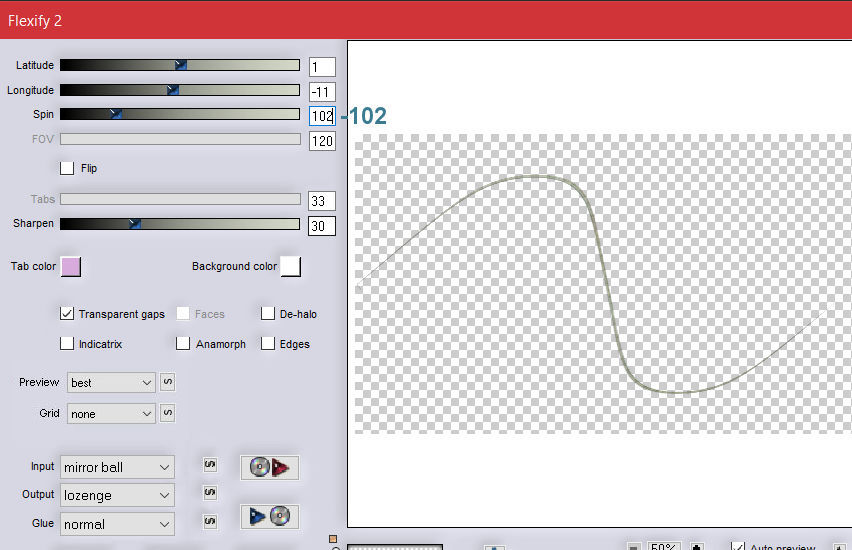Click the zoom out button beside 50%
Image resolution: width=852 pixels, height=550 pixels.
[x=633, y=546]
